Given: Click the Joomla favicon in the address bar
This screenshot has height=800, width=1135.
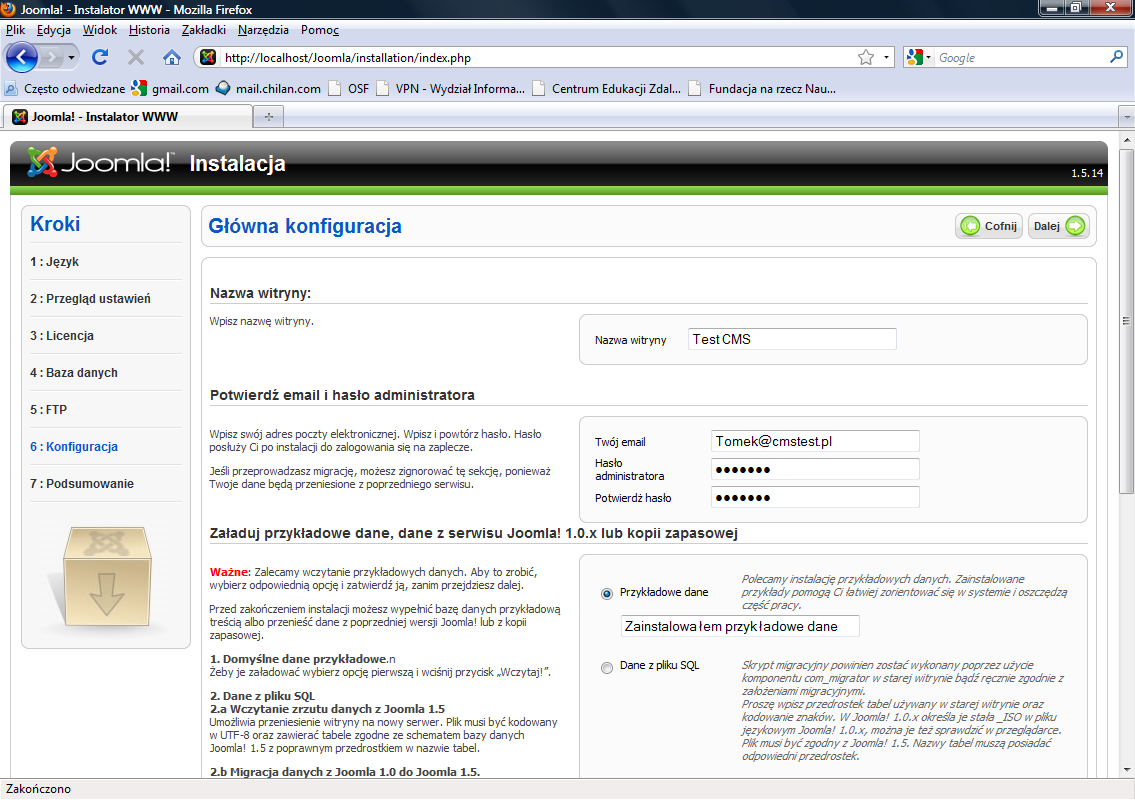Looking at the screenshot, I should pos(208,57).
